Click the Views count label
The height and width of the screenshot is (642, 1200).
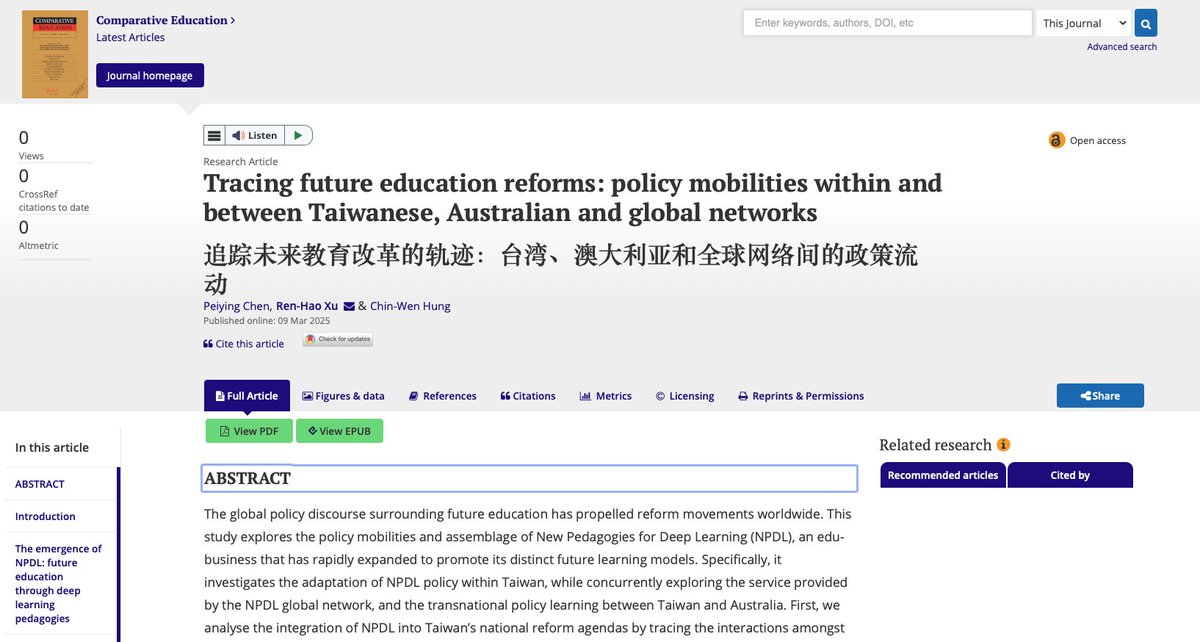(31, 156)
